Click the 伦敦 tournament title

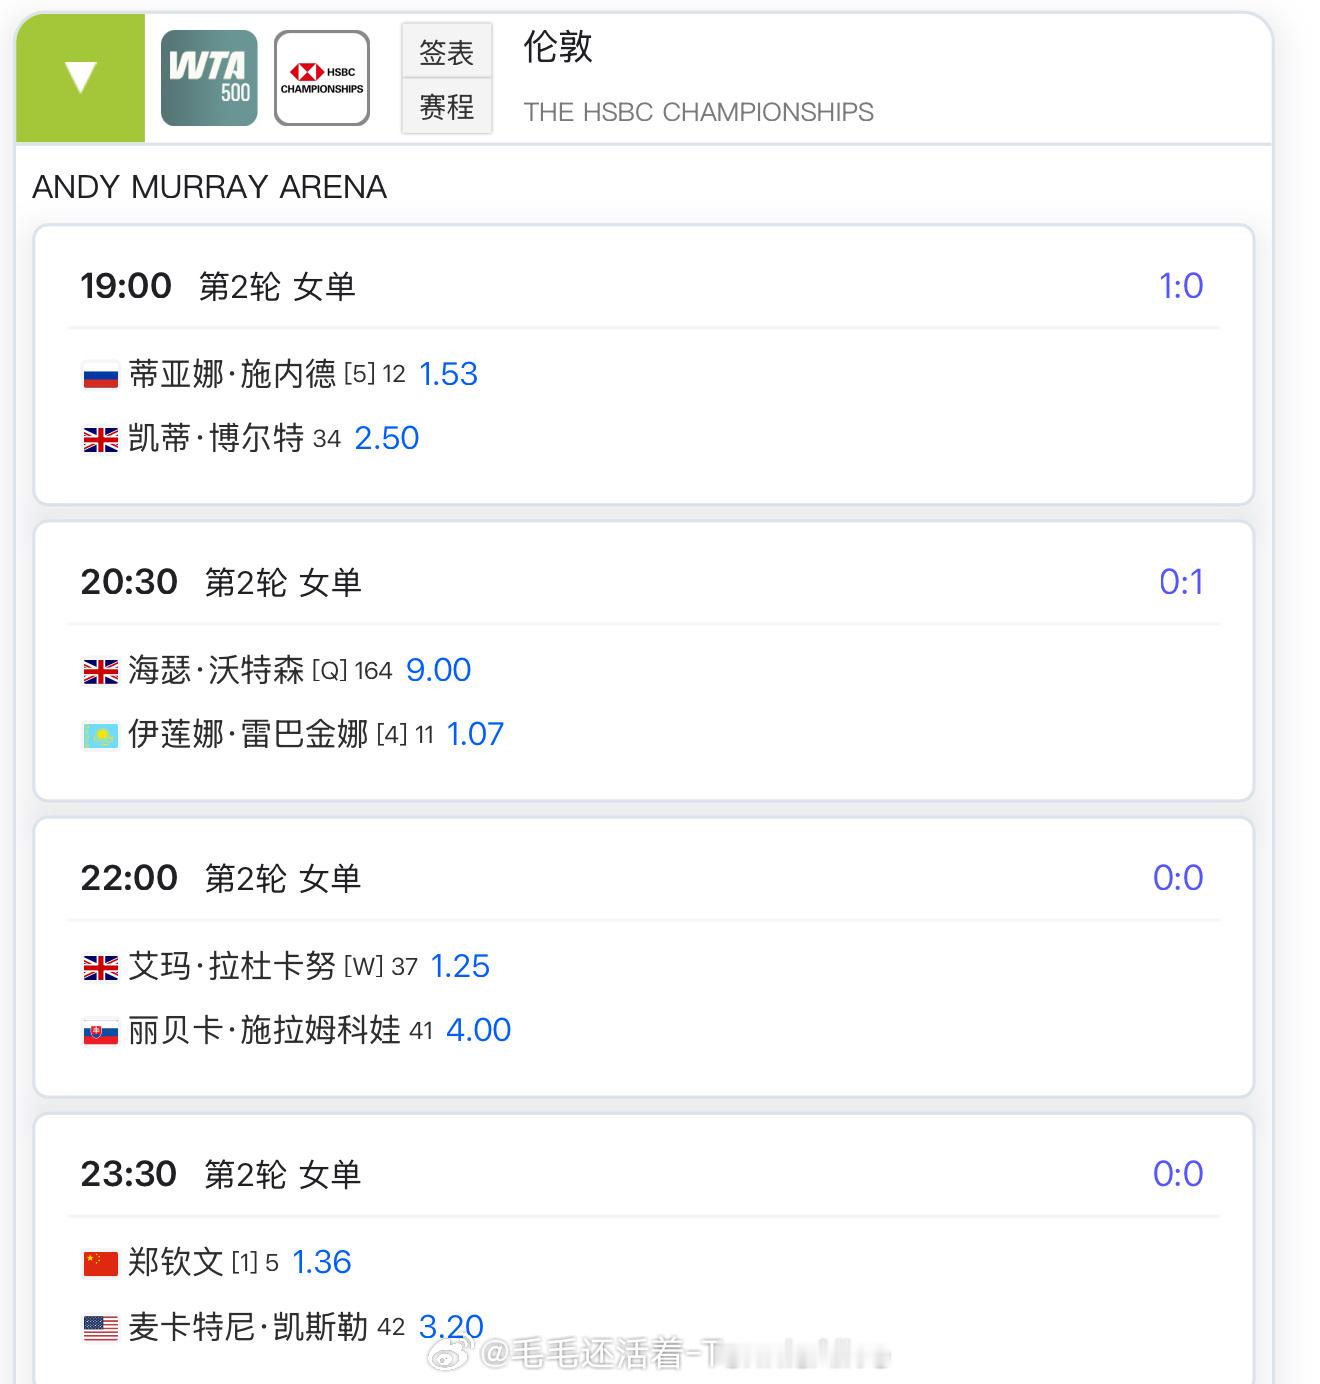click(558, 46)
